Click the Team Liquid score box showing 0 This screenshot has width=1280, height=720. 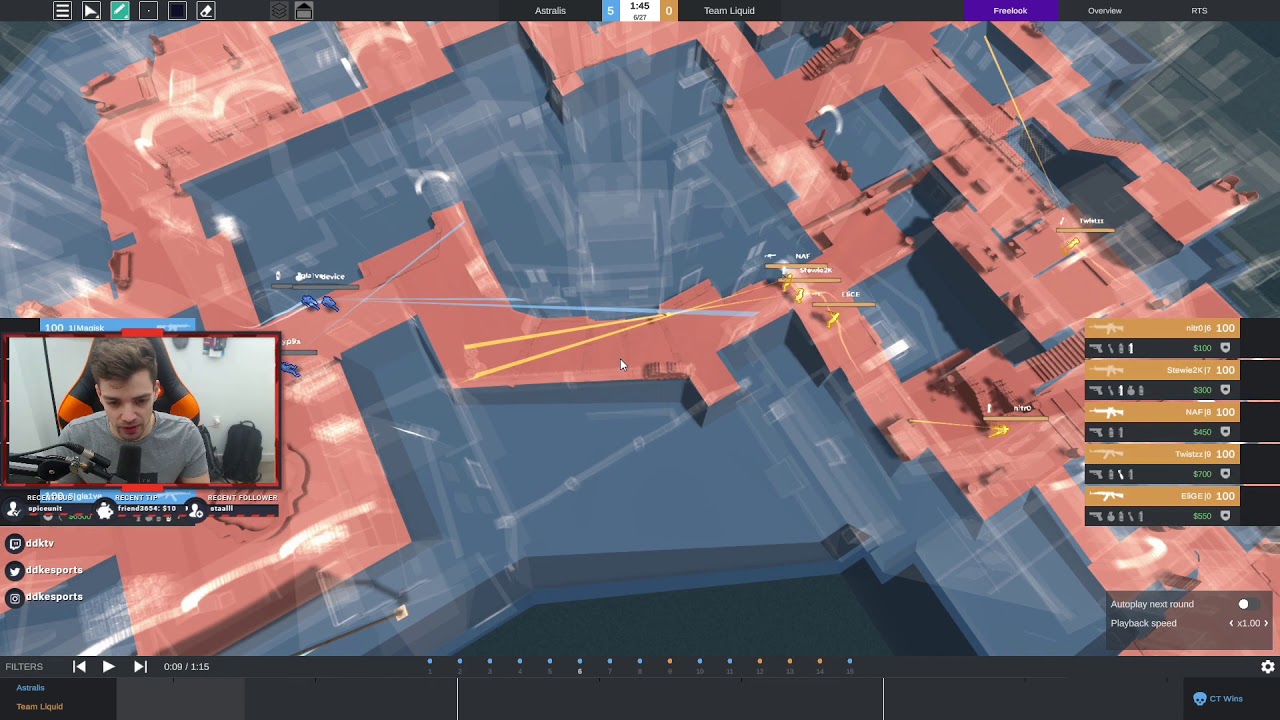click(x=669, y=11)
